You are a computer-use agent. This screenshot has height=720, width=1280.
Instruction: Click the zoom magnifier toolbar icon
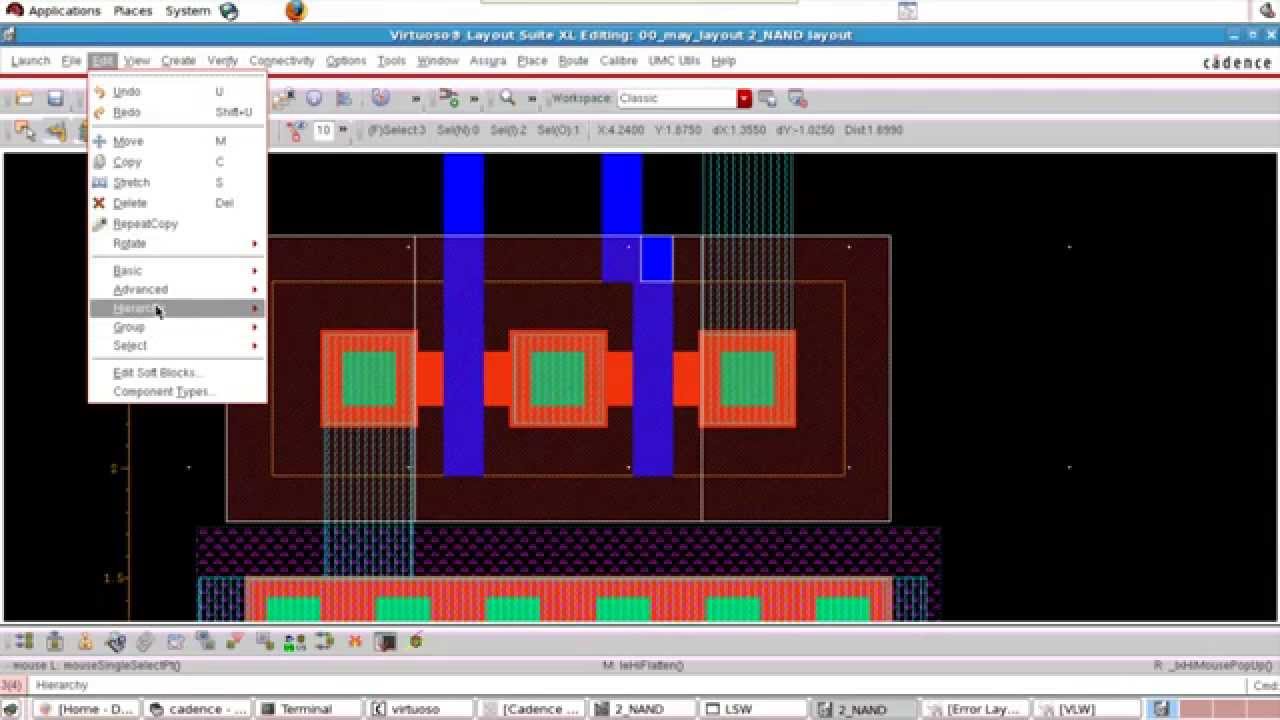(508, 98)
